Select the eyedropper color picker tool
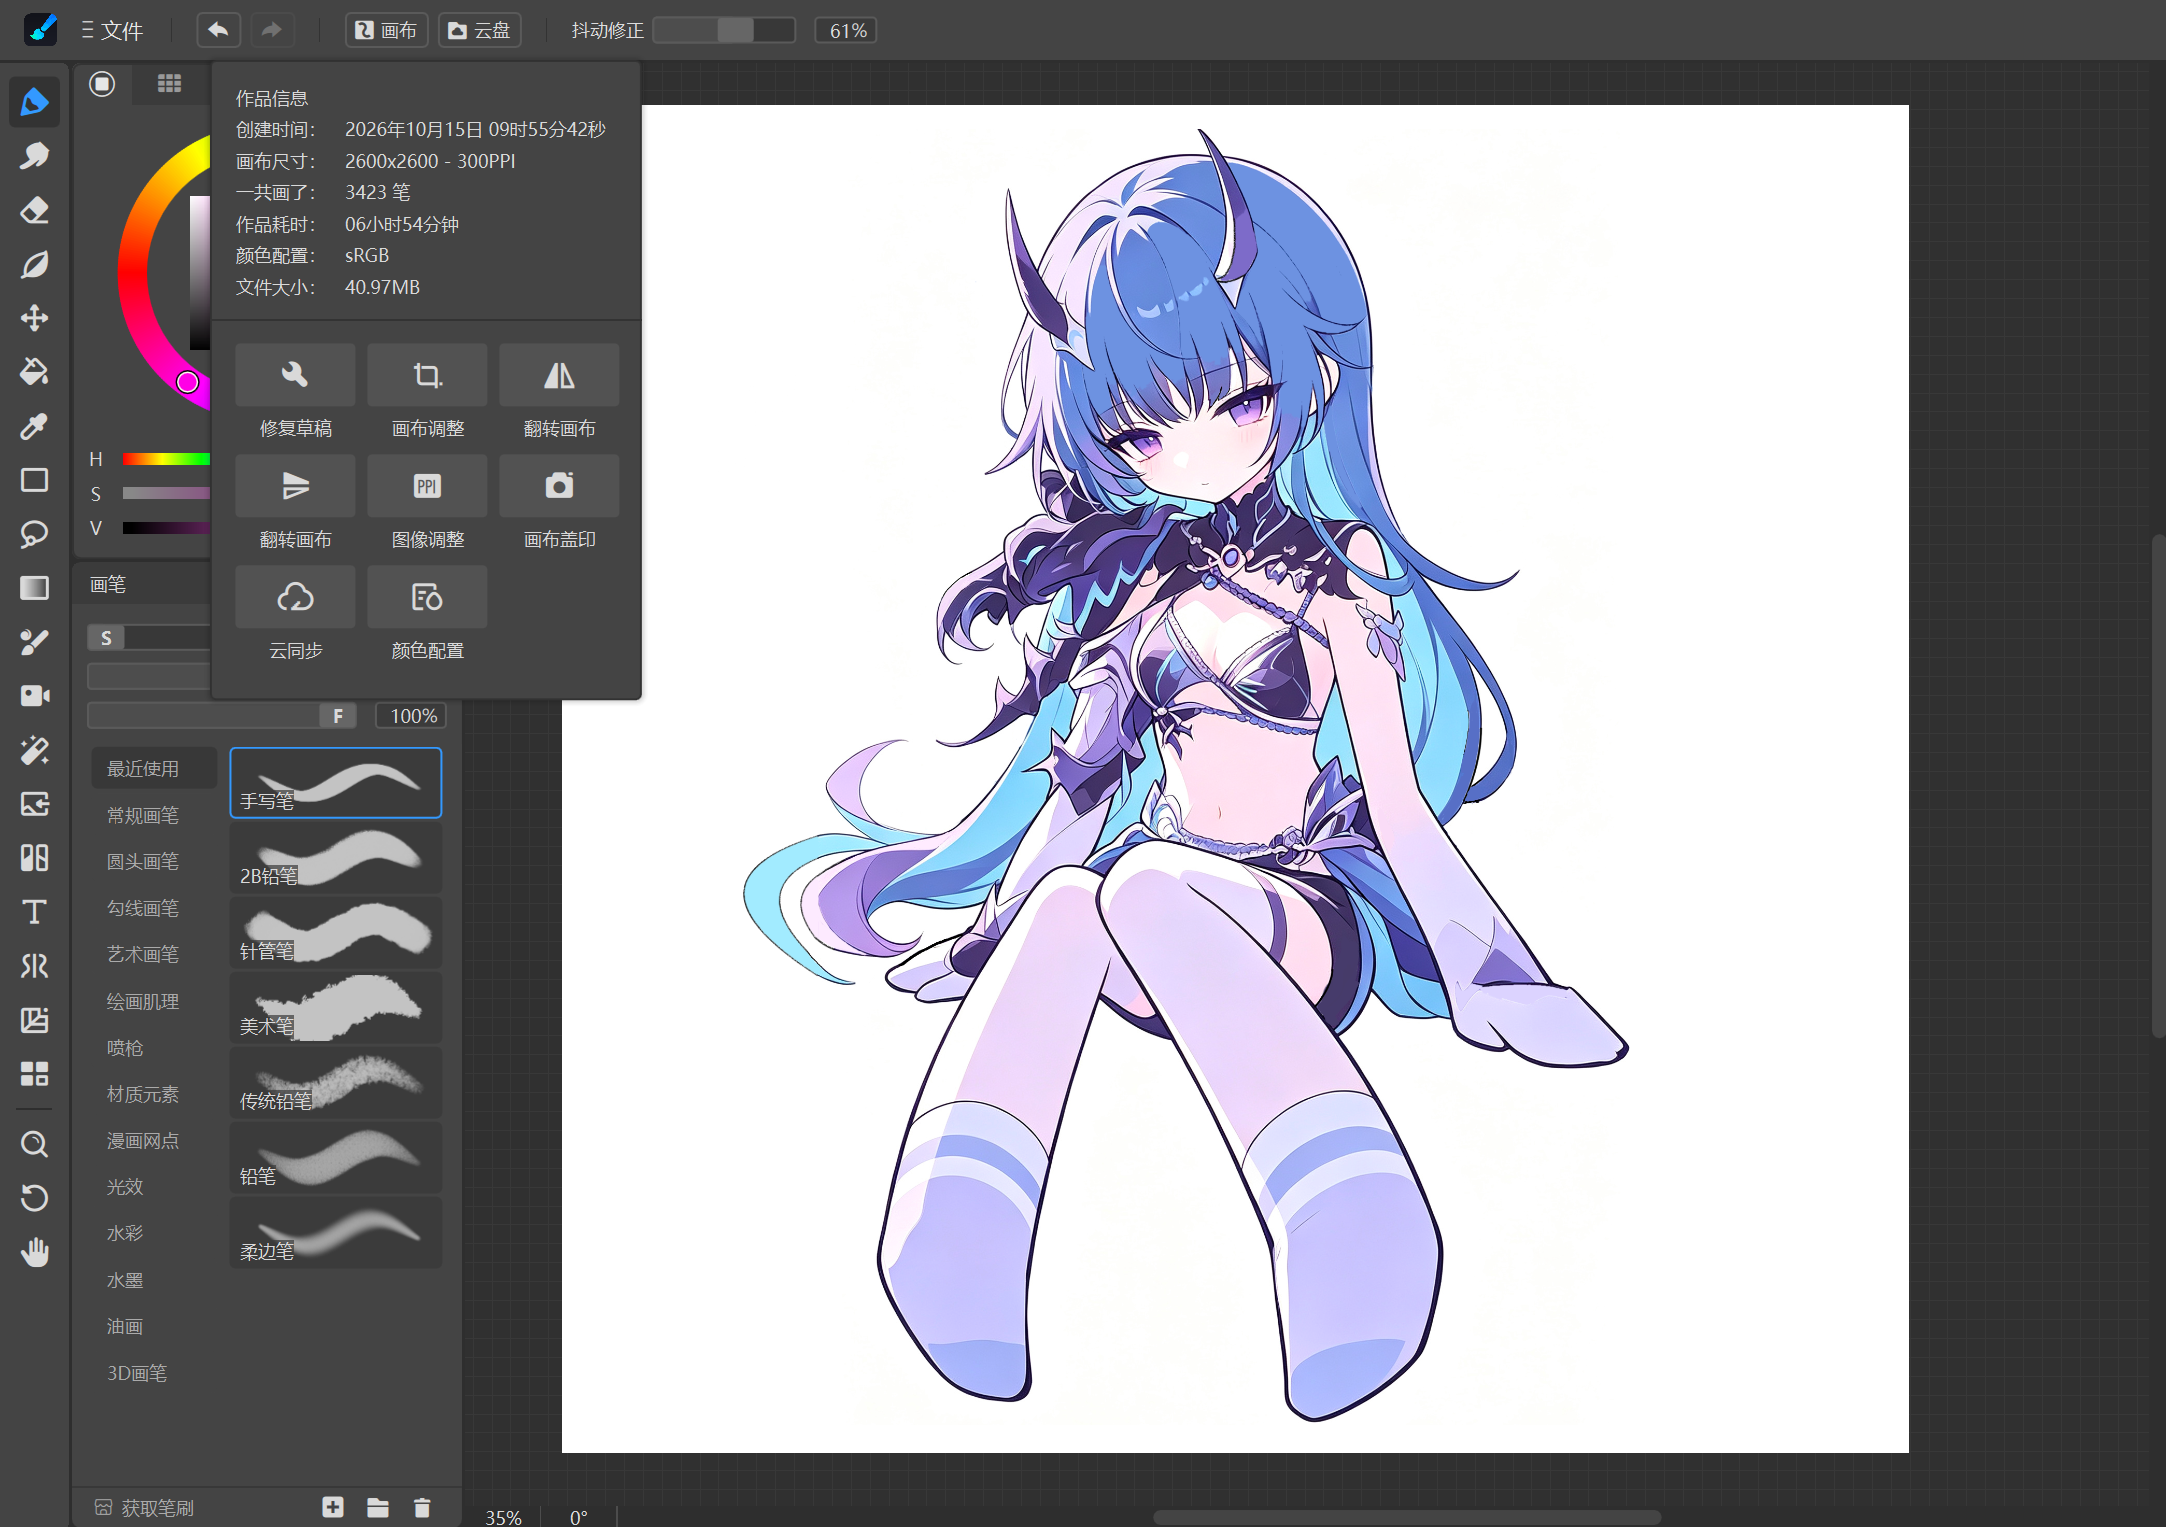 (35, 426)
